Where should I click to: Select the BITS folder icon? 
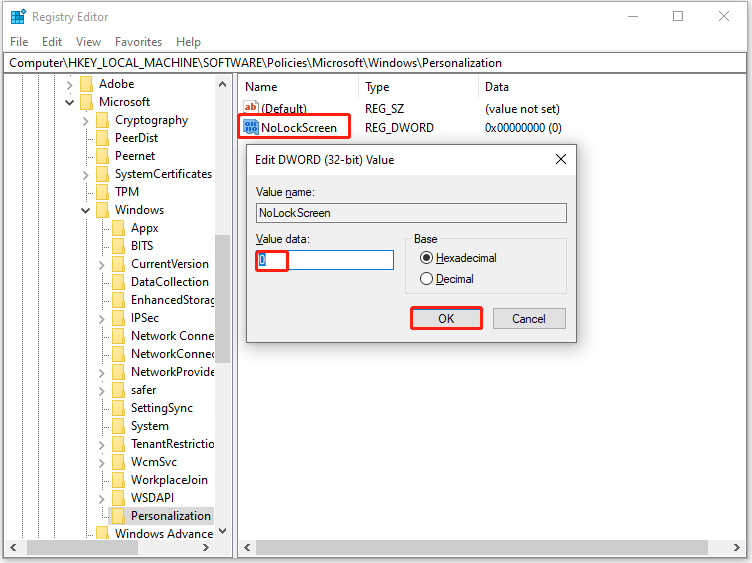pos(118,246)
